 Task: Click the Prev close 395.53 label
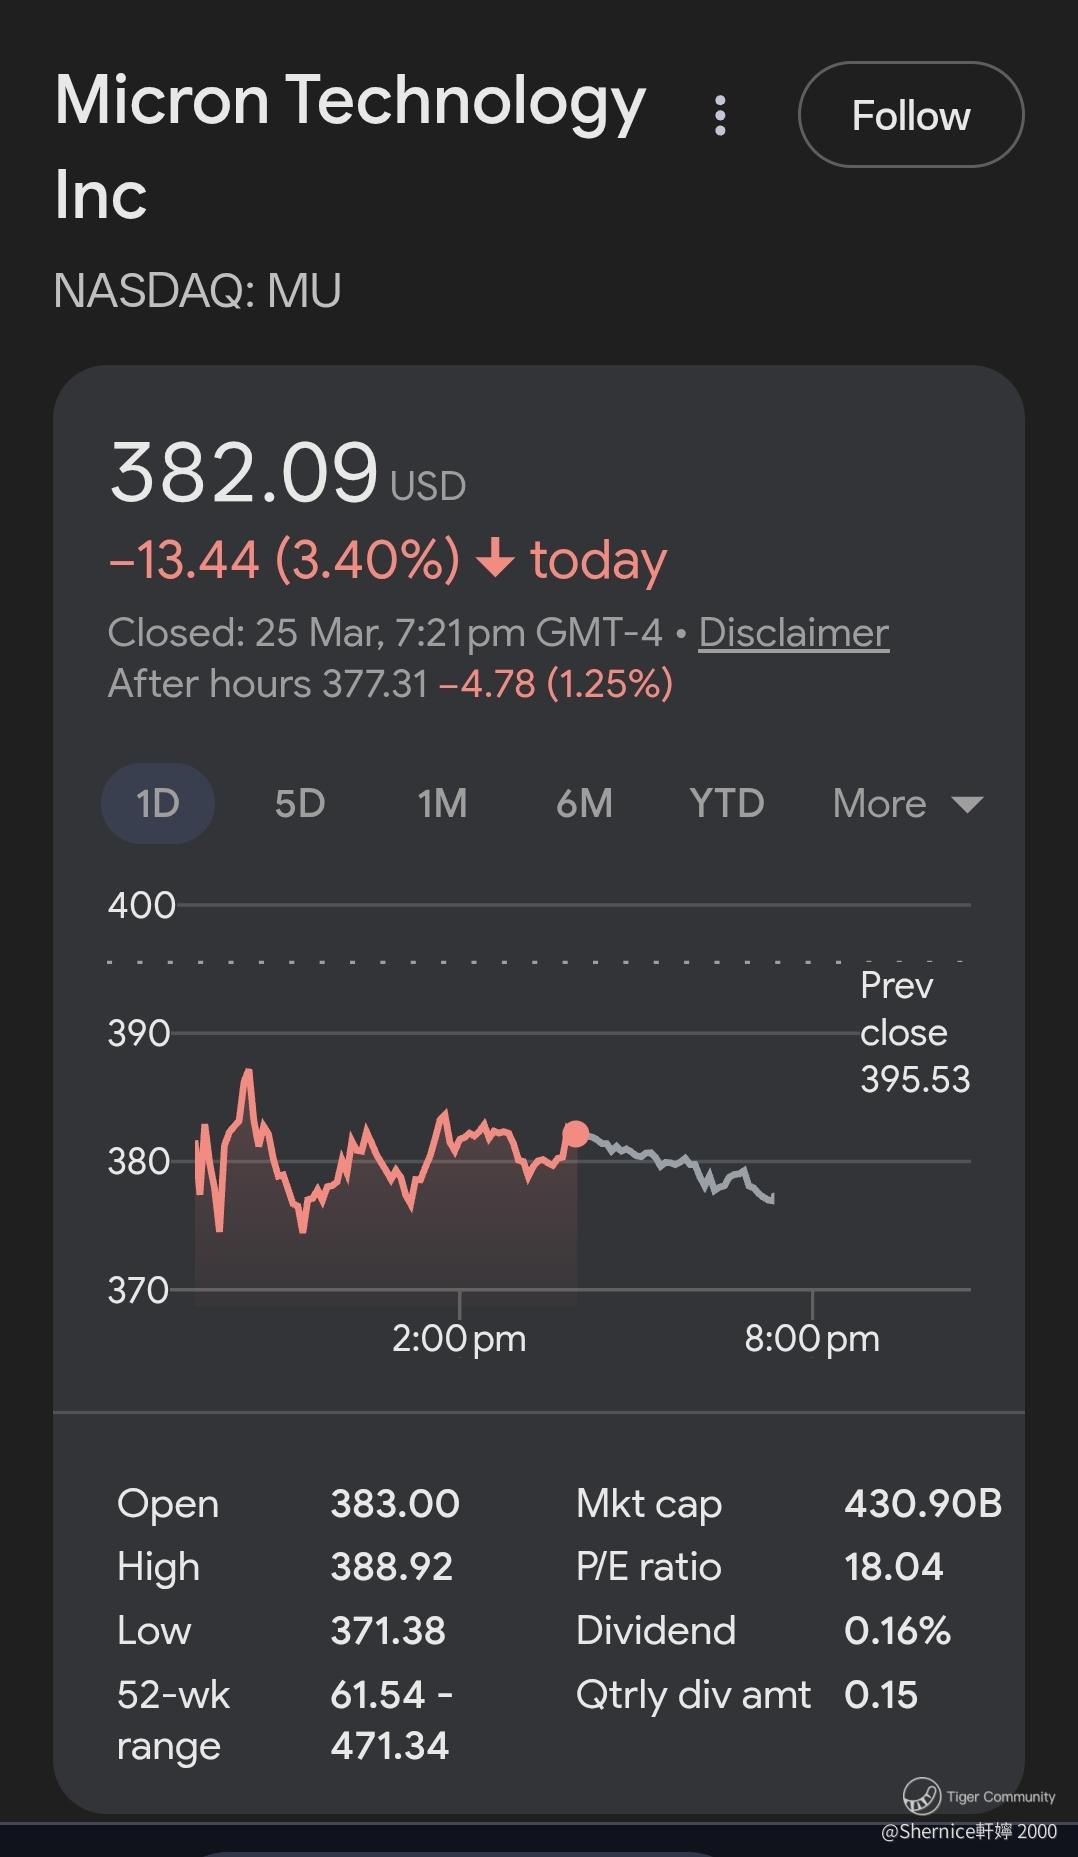[914, 1032]
